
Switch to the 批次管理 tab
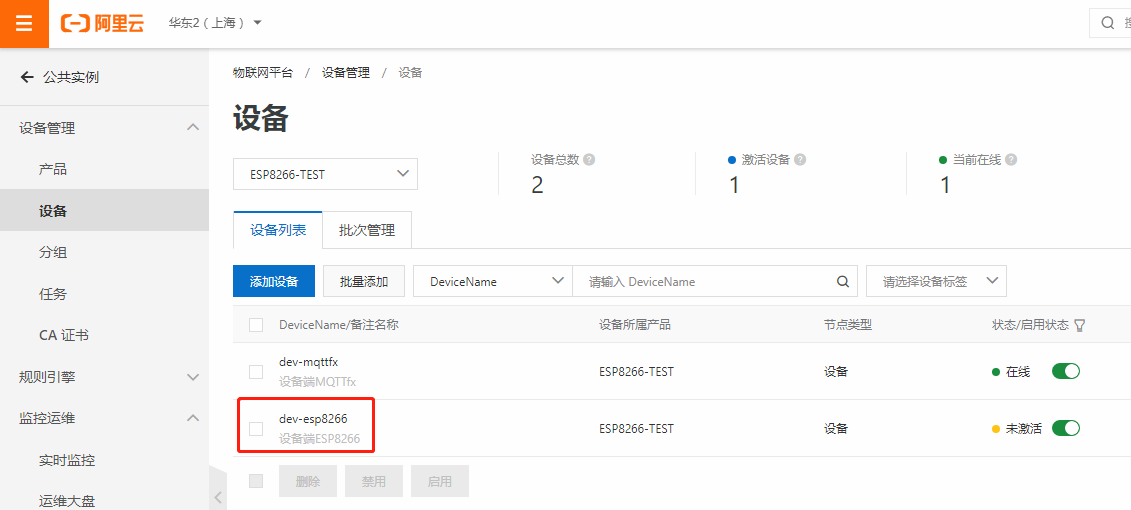(x=367, y=230)
